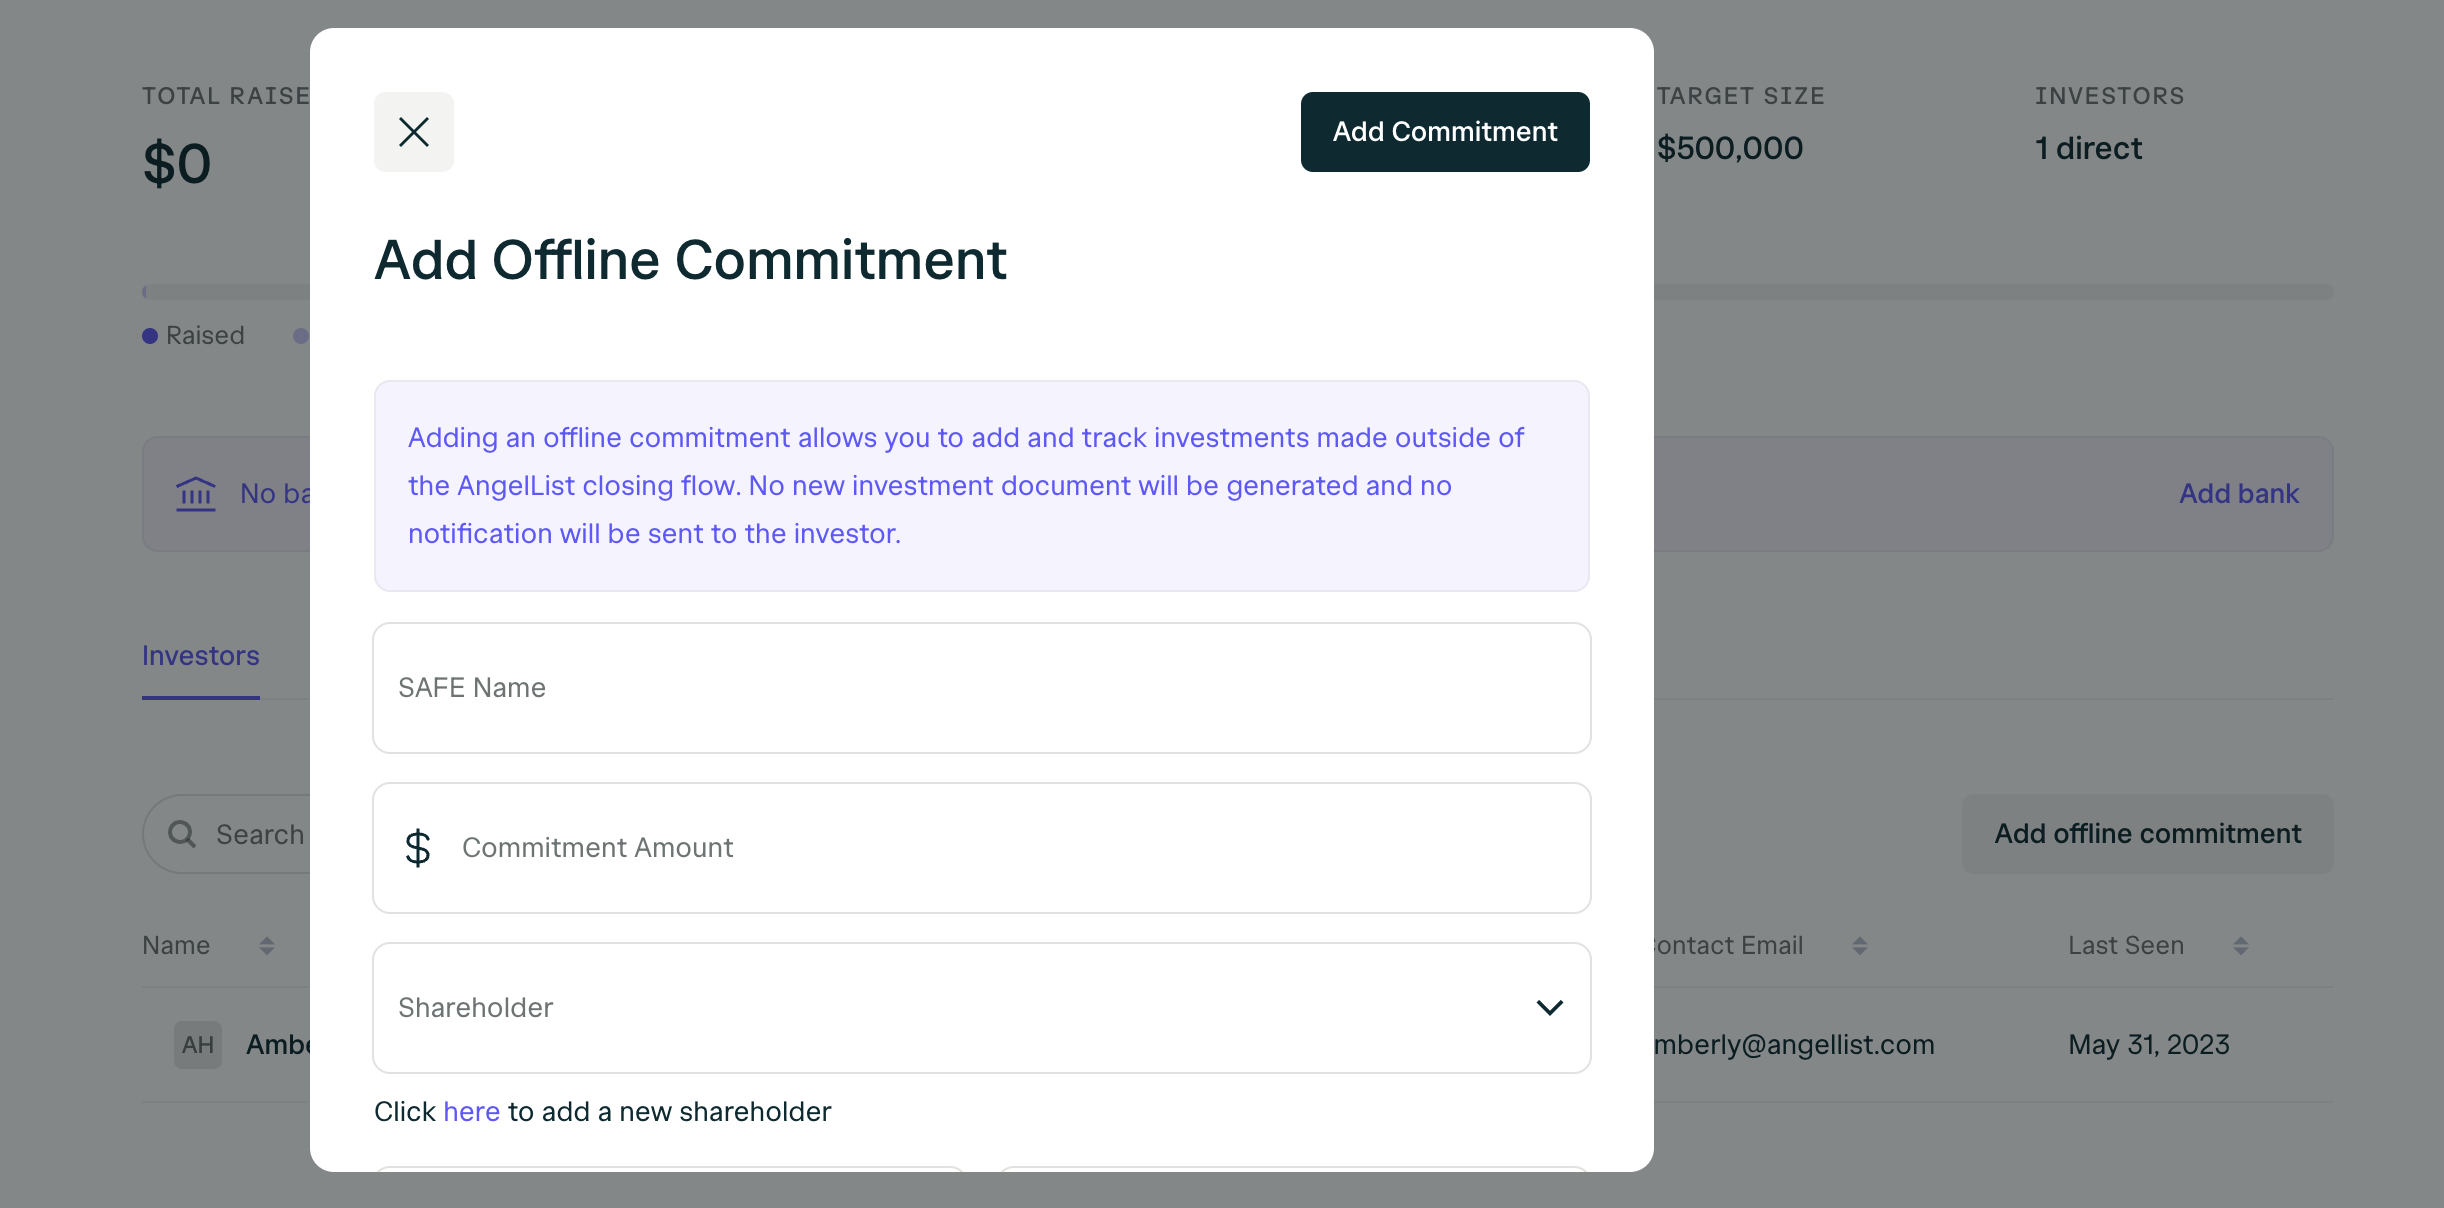Click the dollar sign icon
This screenshot has width=2444, height=1208.
point(418,848)
